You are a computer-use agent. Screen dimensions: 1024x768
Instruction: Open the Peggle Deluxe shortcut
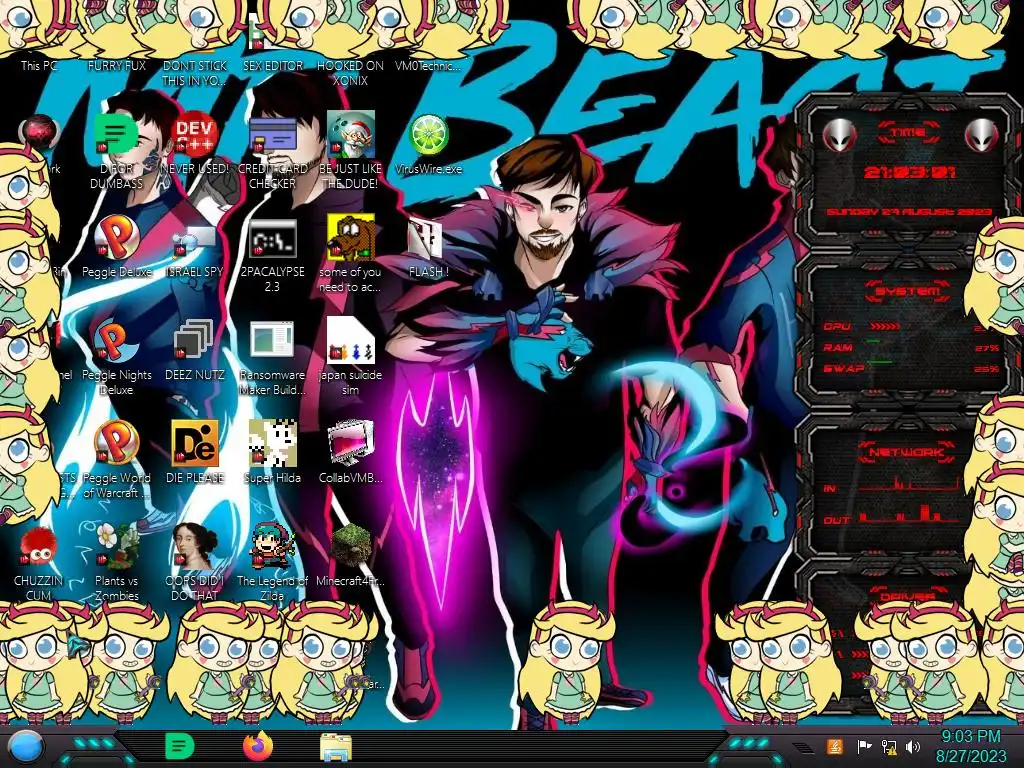click(x=116, y=238)
